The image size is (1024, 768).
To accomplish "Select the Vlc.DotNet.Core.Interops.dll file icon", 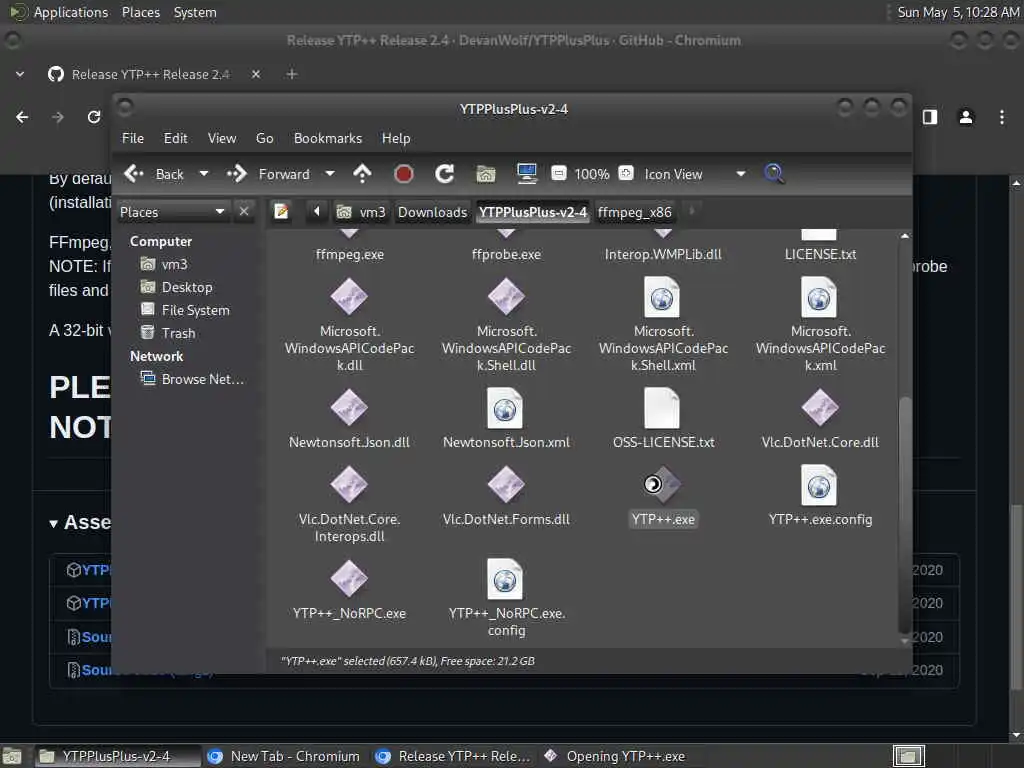I will [x=349, y=485].
